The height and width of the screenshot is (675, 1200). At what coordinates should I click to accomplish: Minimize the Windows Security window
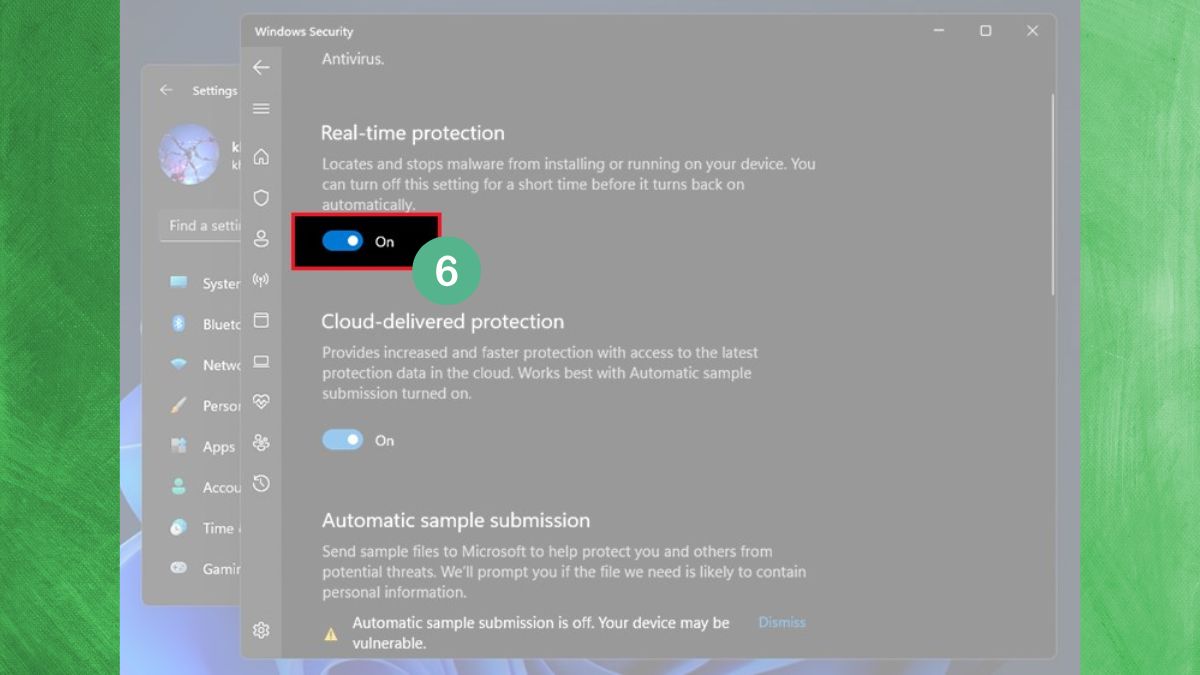pyautogui.click(x=939, y=31)
